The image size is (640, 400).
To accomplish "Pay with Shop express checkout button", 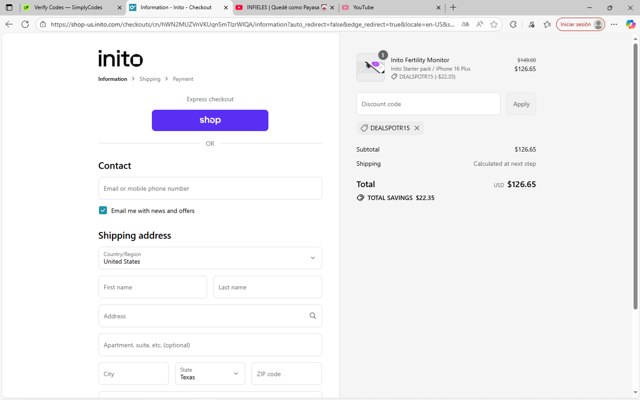I will tap(210, 120).
